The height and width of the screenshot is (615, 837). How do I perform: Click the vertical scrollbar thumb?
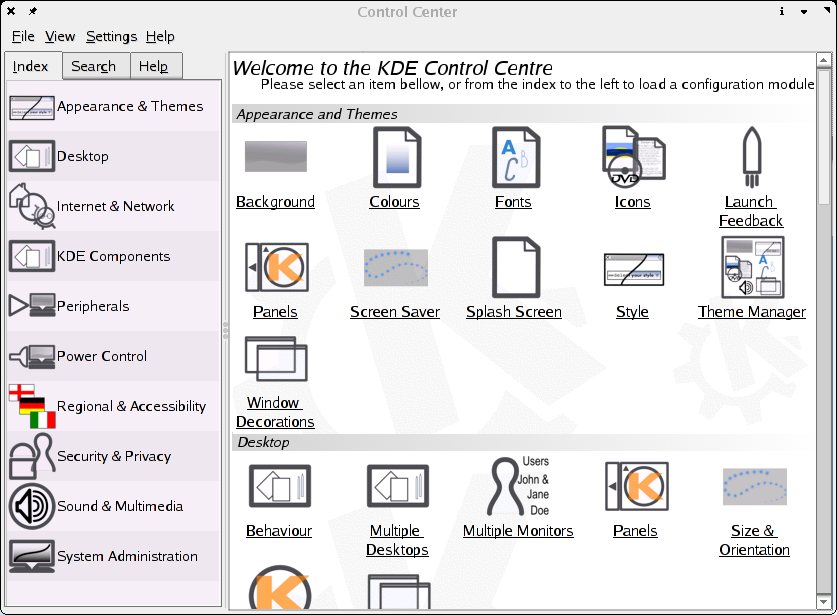[x=824, y=136]
